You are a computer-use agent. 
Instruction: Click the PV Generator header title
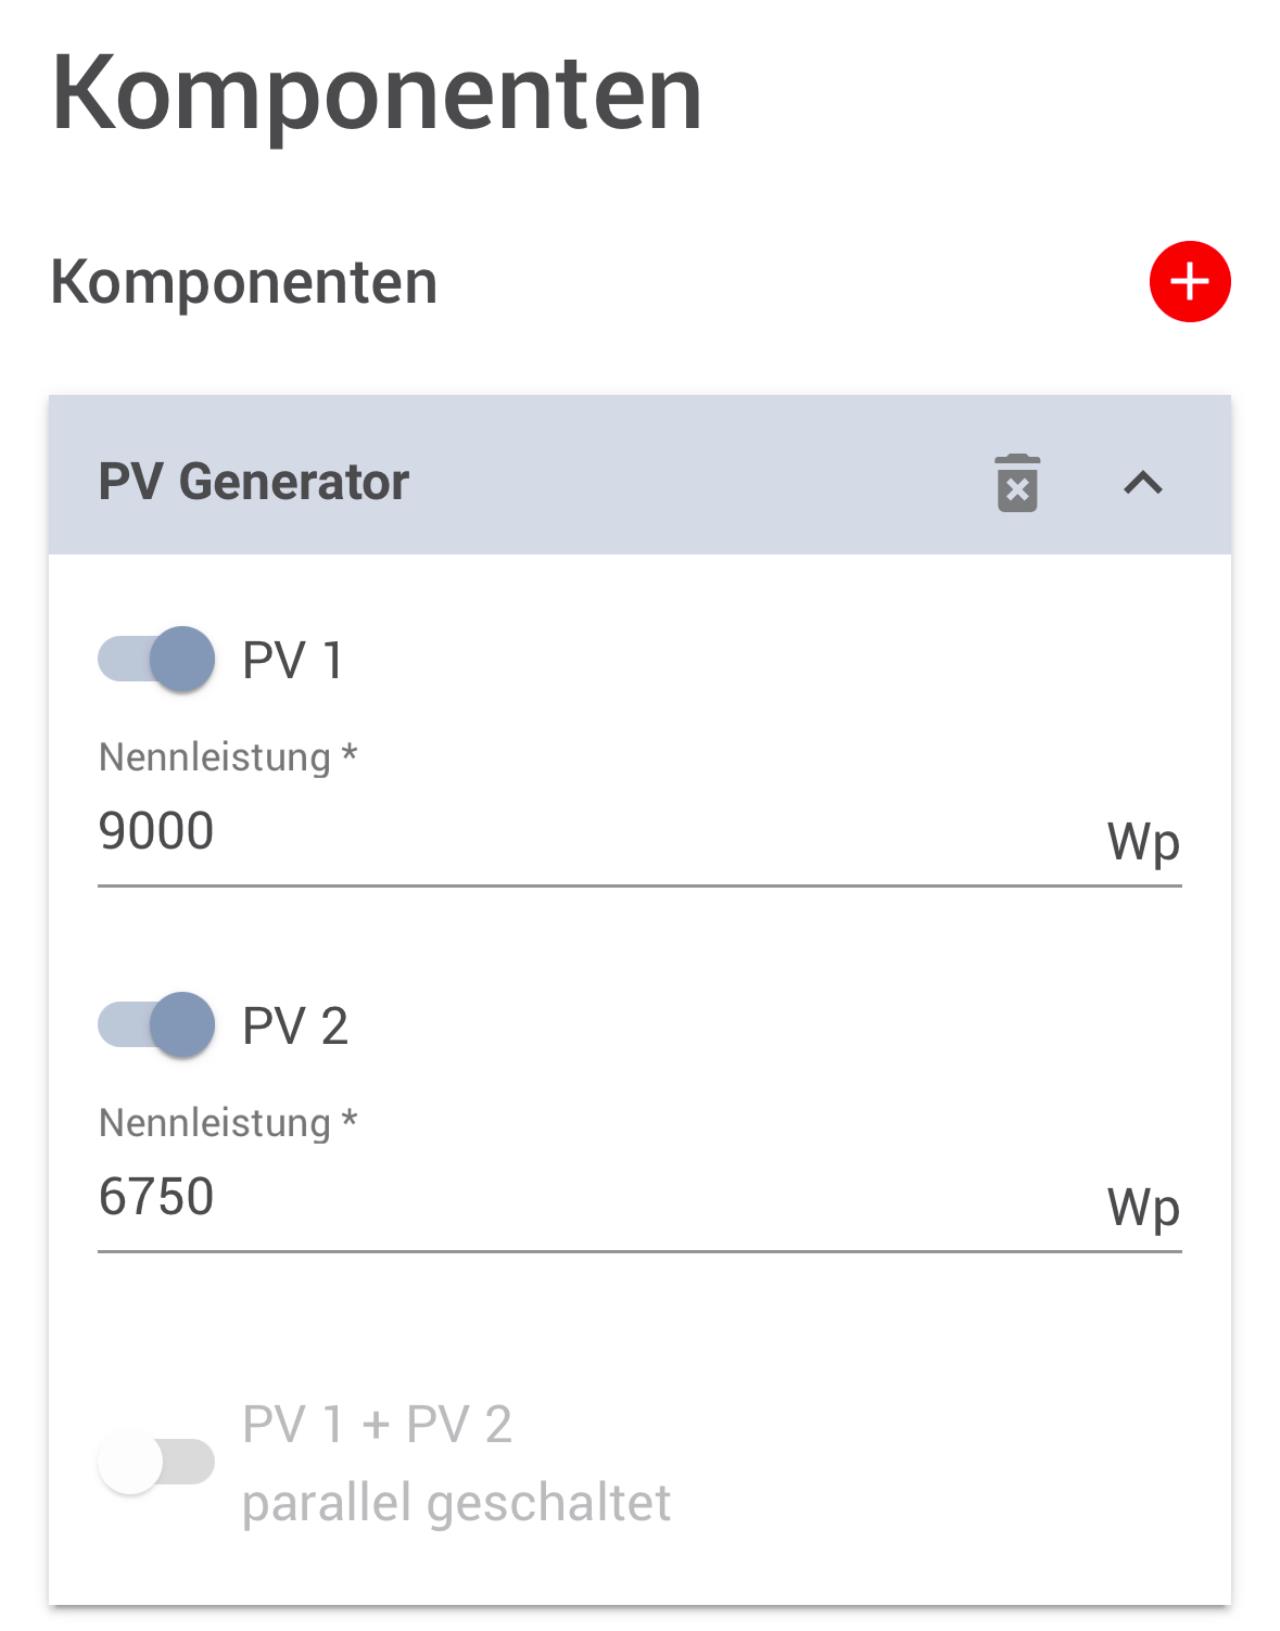click(x=254, y=482)
